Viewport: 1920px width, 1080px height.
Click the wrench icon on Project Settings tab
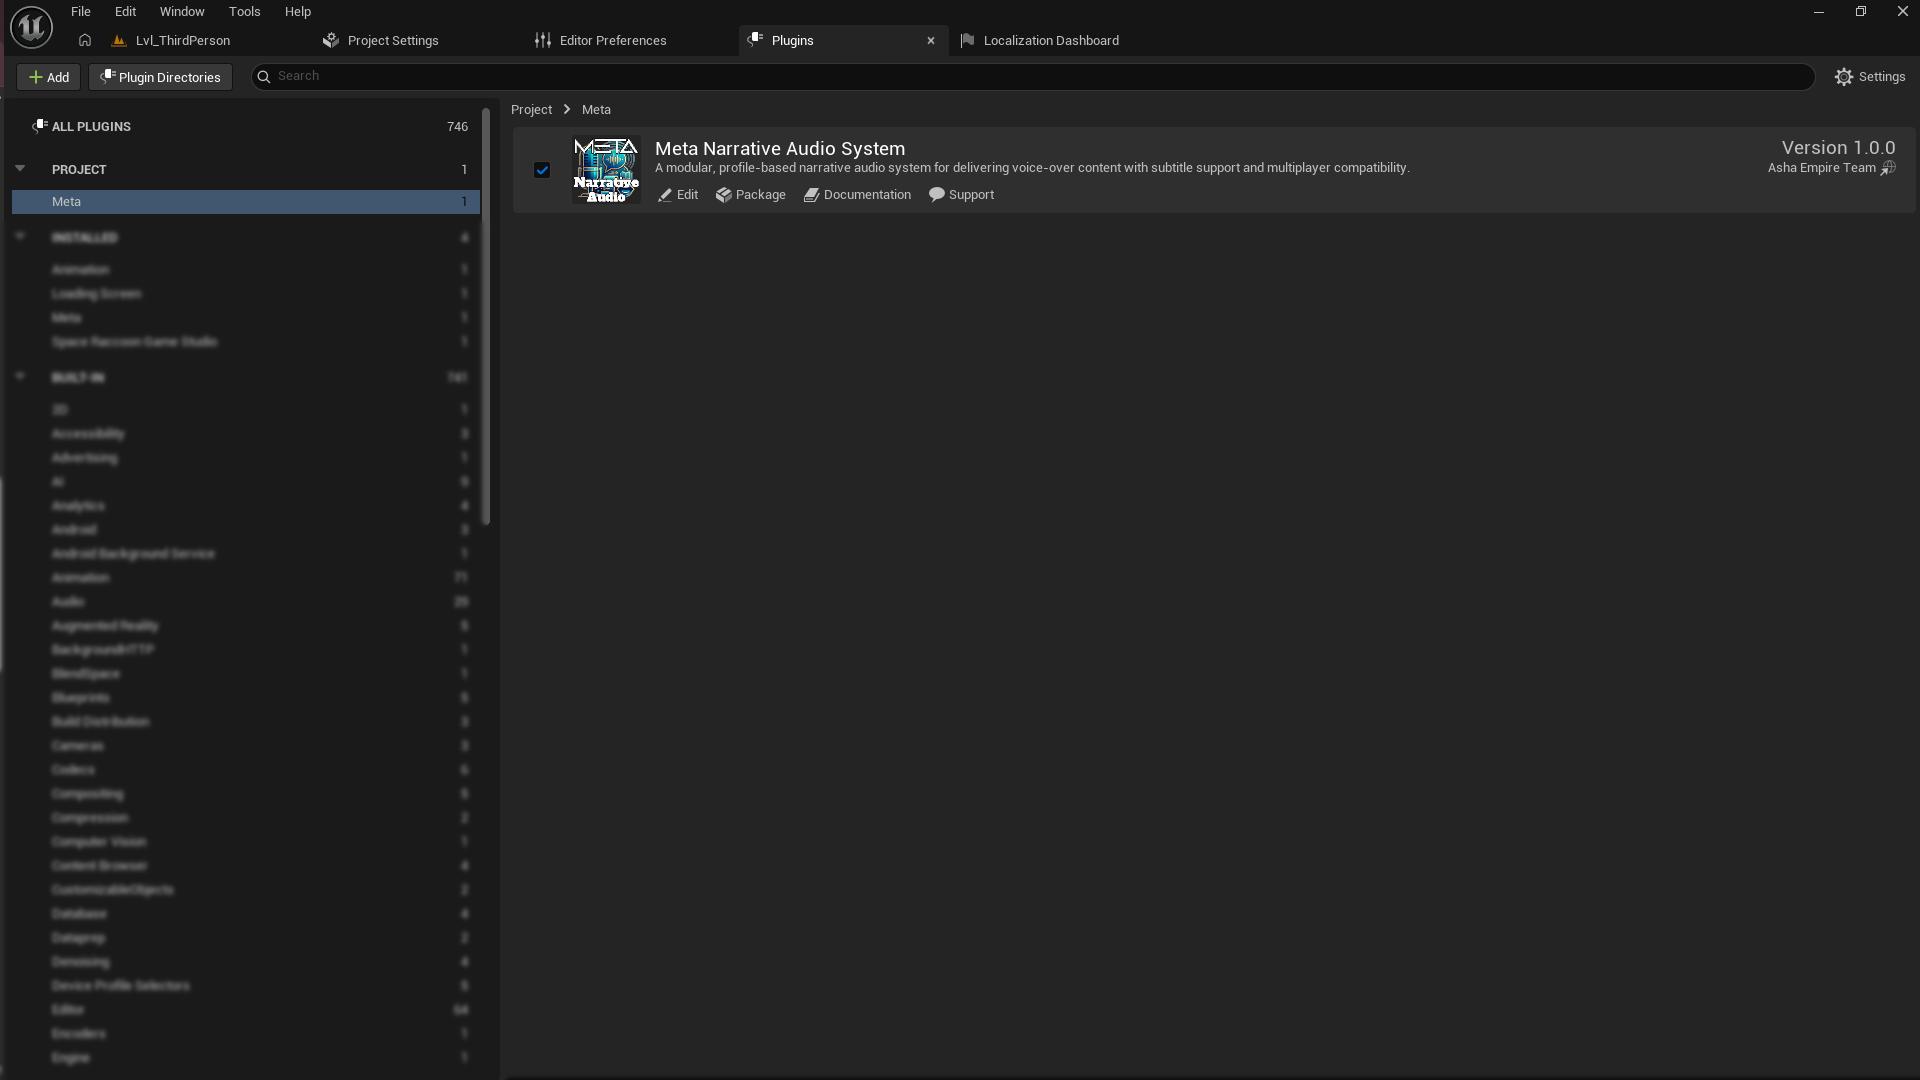click(x=330, y=40)
